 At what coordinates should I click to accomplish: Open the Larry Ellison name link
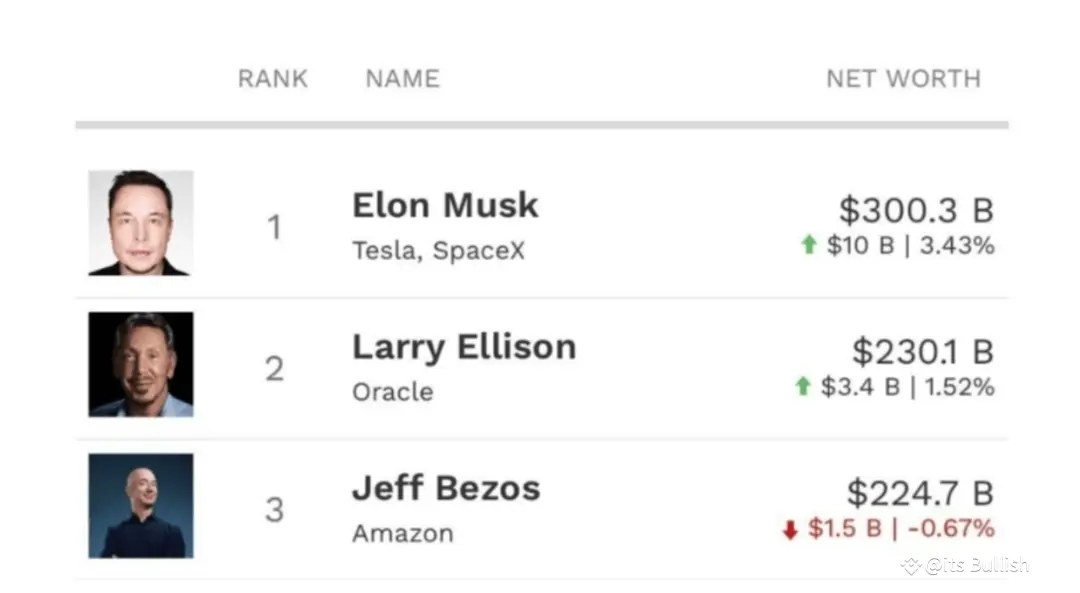click(464, 347)
